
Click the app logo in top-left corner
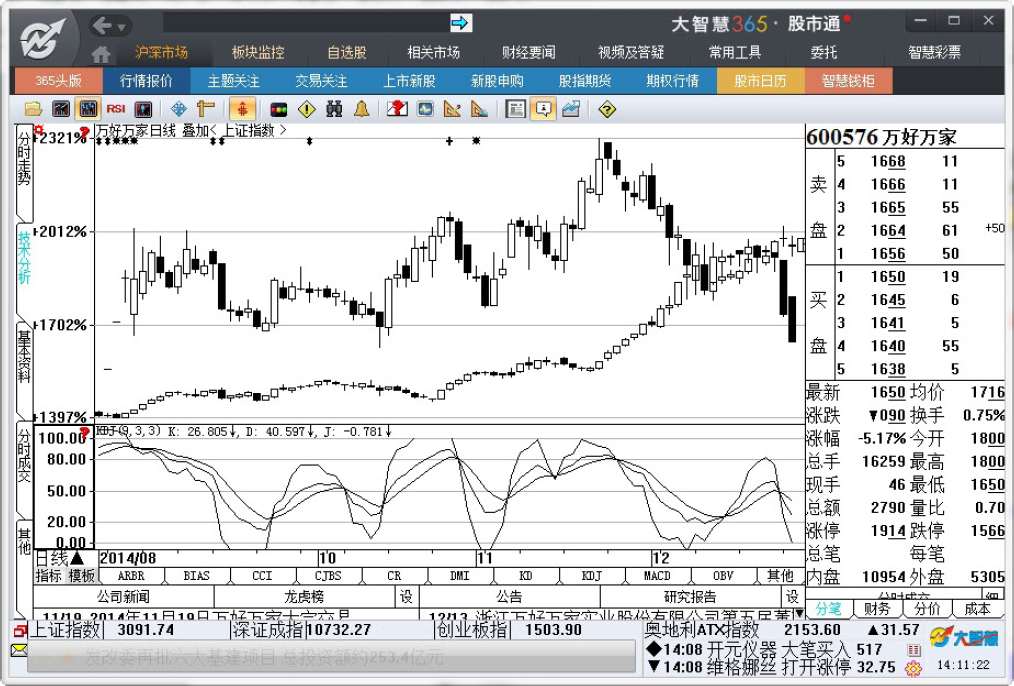(43, 39)
